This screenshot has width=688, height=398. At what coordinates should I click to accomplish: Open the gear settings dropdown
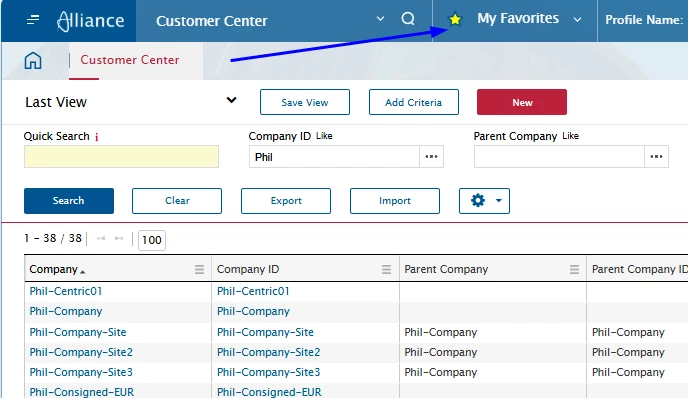484,201
